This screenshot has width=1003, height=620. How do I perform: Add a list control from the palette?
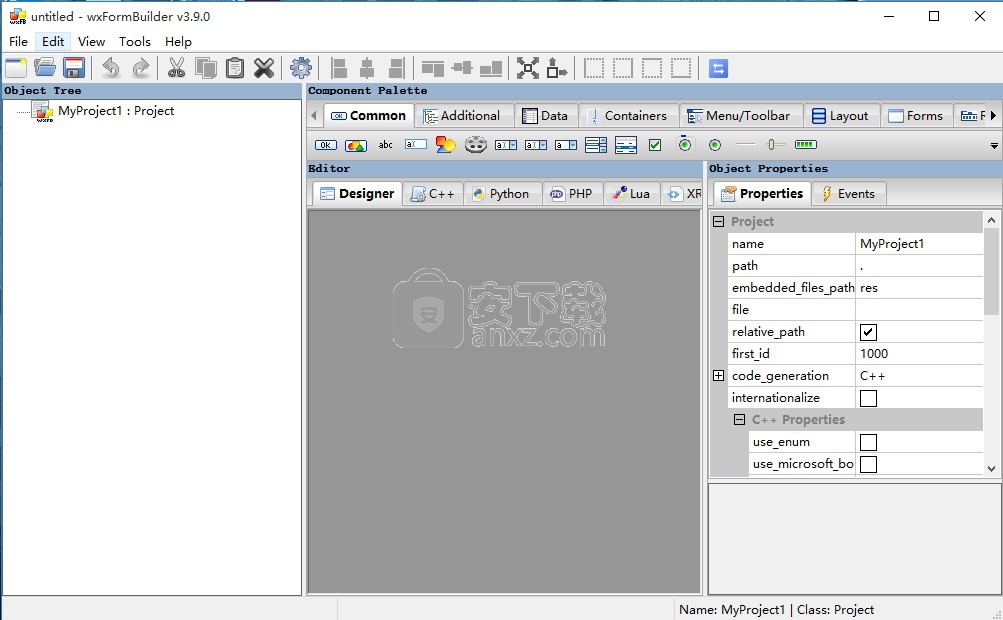coord(626,145)
